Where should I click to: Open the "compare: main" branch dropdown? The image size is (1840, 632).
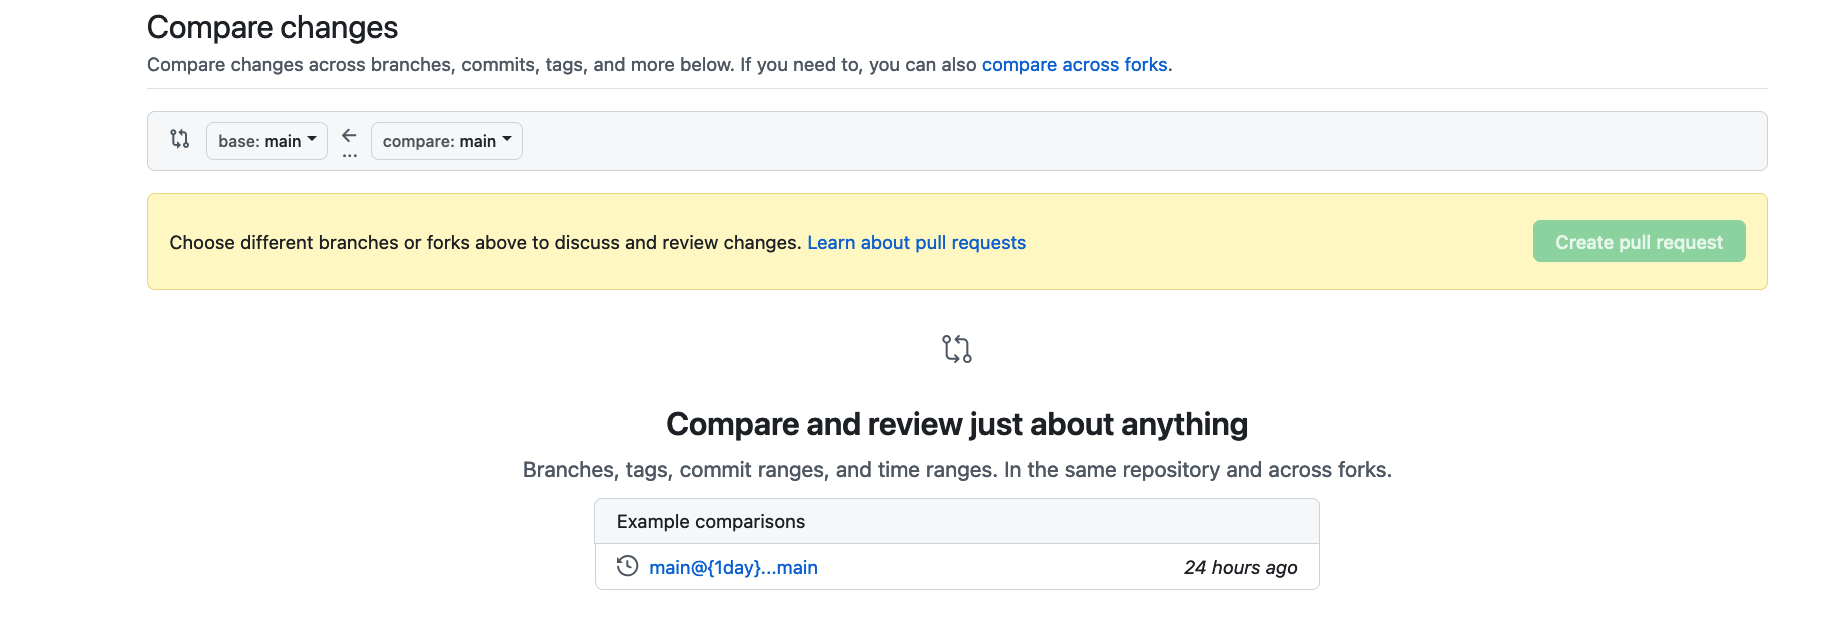click(x=446, y=141)
